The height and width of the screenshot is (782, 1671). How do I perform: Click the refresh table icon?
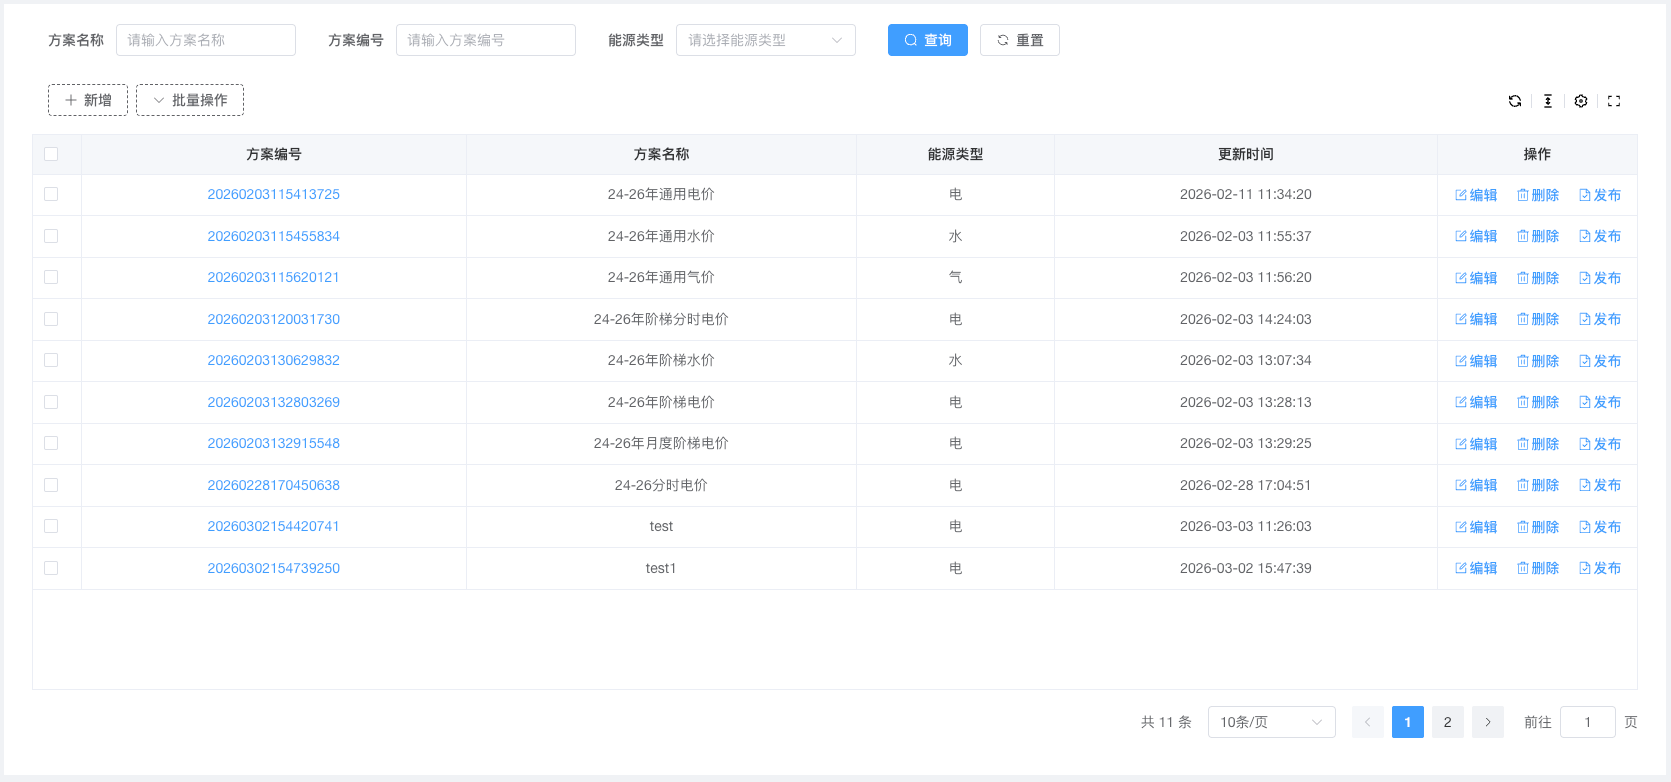point(1515,101)
